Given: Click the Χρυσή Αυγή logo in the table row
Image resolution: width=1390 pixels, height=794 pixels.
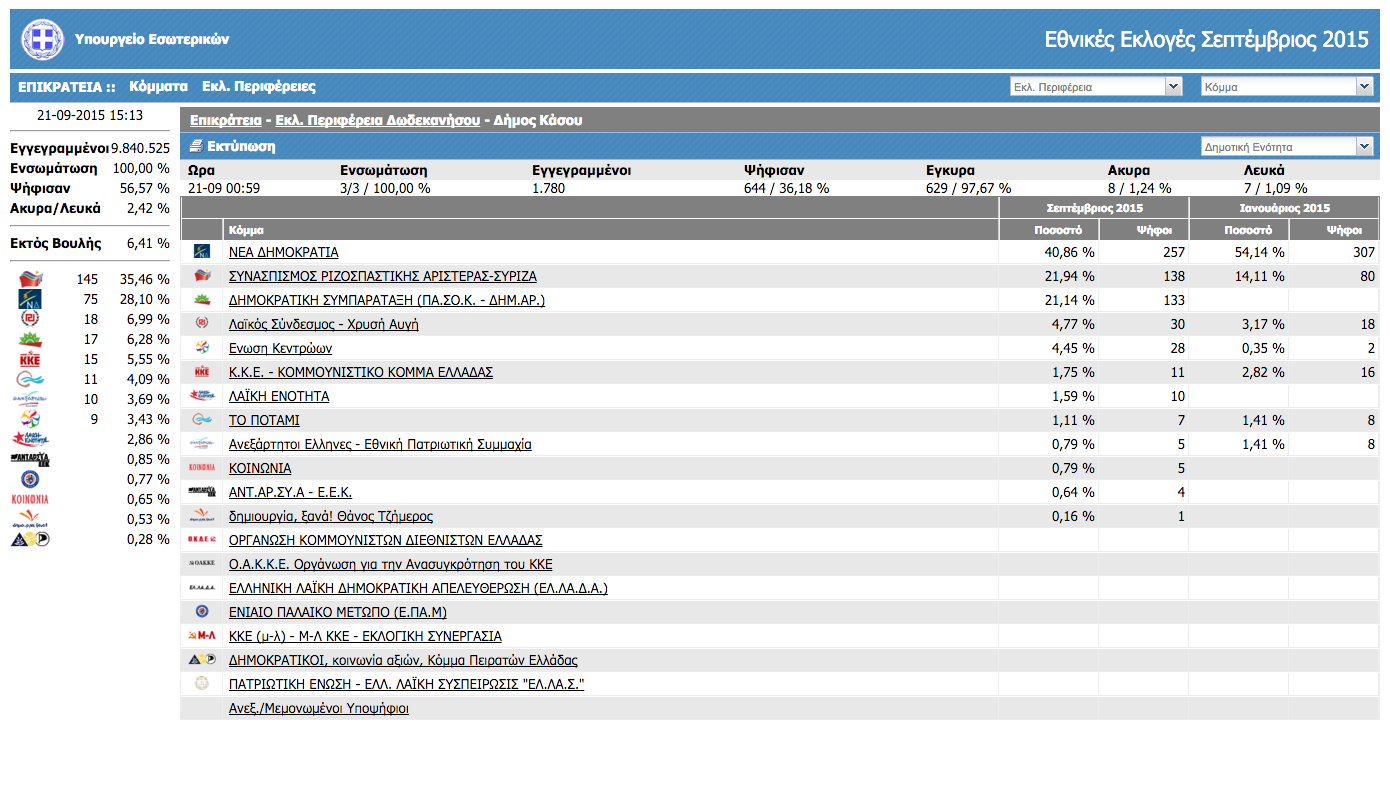Looking at the screenshot, I should (202, 324).
